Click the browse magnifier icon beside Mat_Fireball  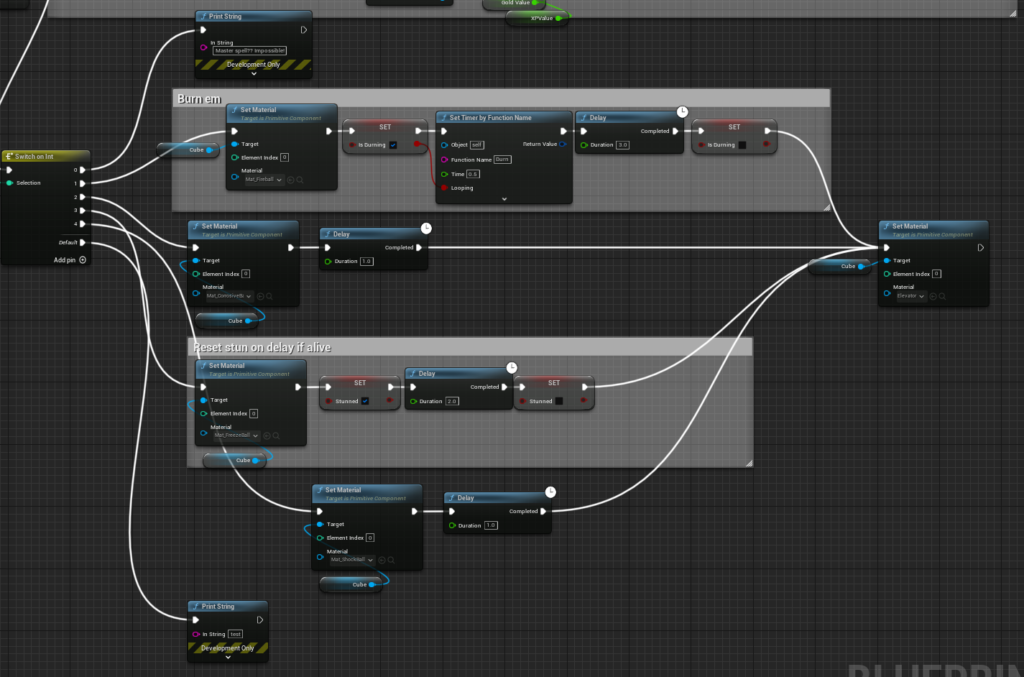(x=300, y=180)
